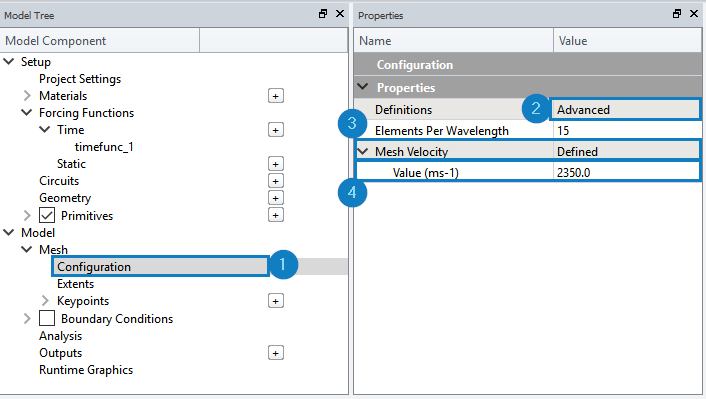Close the Properties panel
This screenshot has height=399, width=706.
(x=694, y=14)
